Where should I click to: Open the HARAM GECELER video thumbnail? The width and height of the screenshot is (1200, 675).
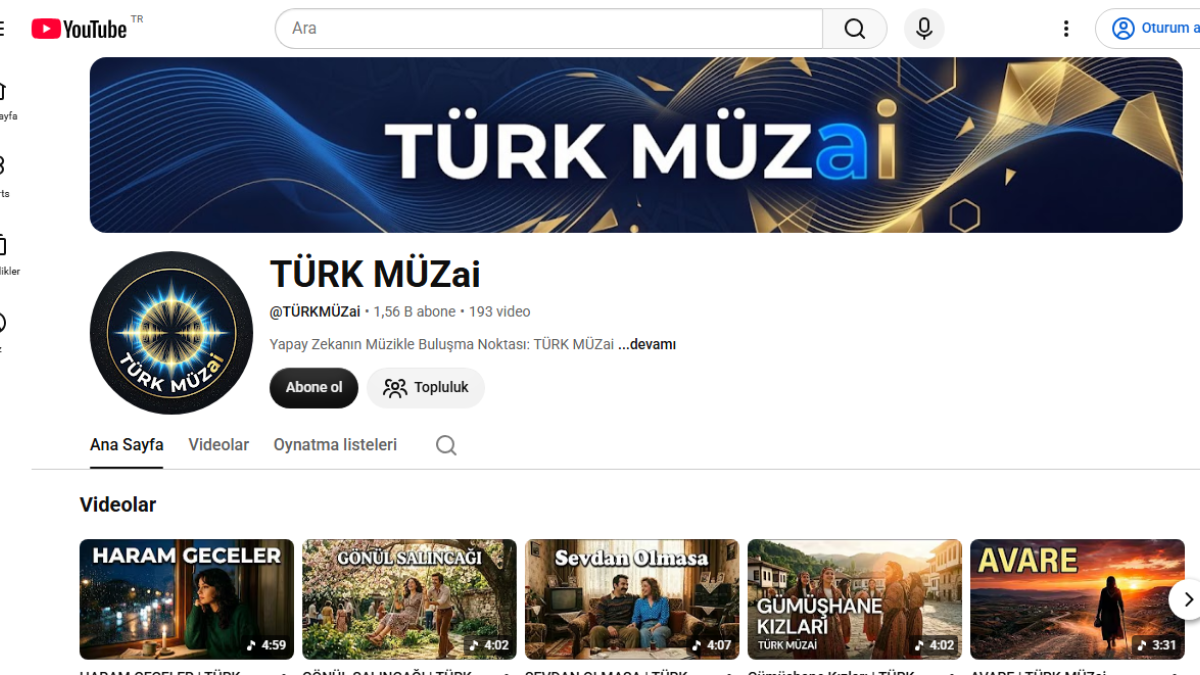point(187,599)
